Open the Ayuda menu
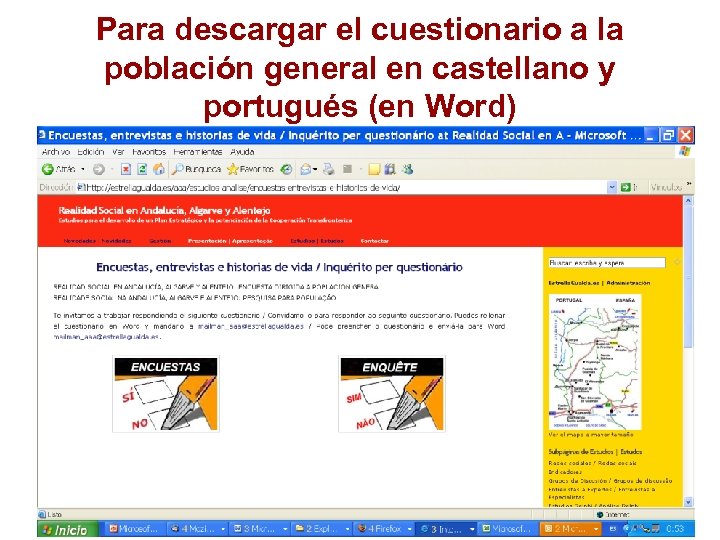This screenshot has width=720, height=540. click(242, 152)
